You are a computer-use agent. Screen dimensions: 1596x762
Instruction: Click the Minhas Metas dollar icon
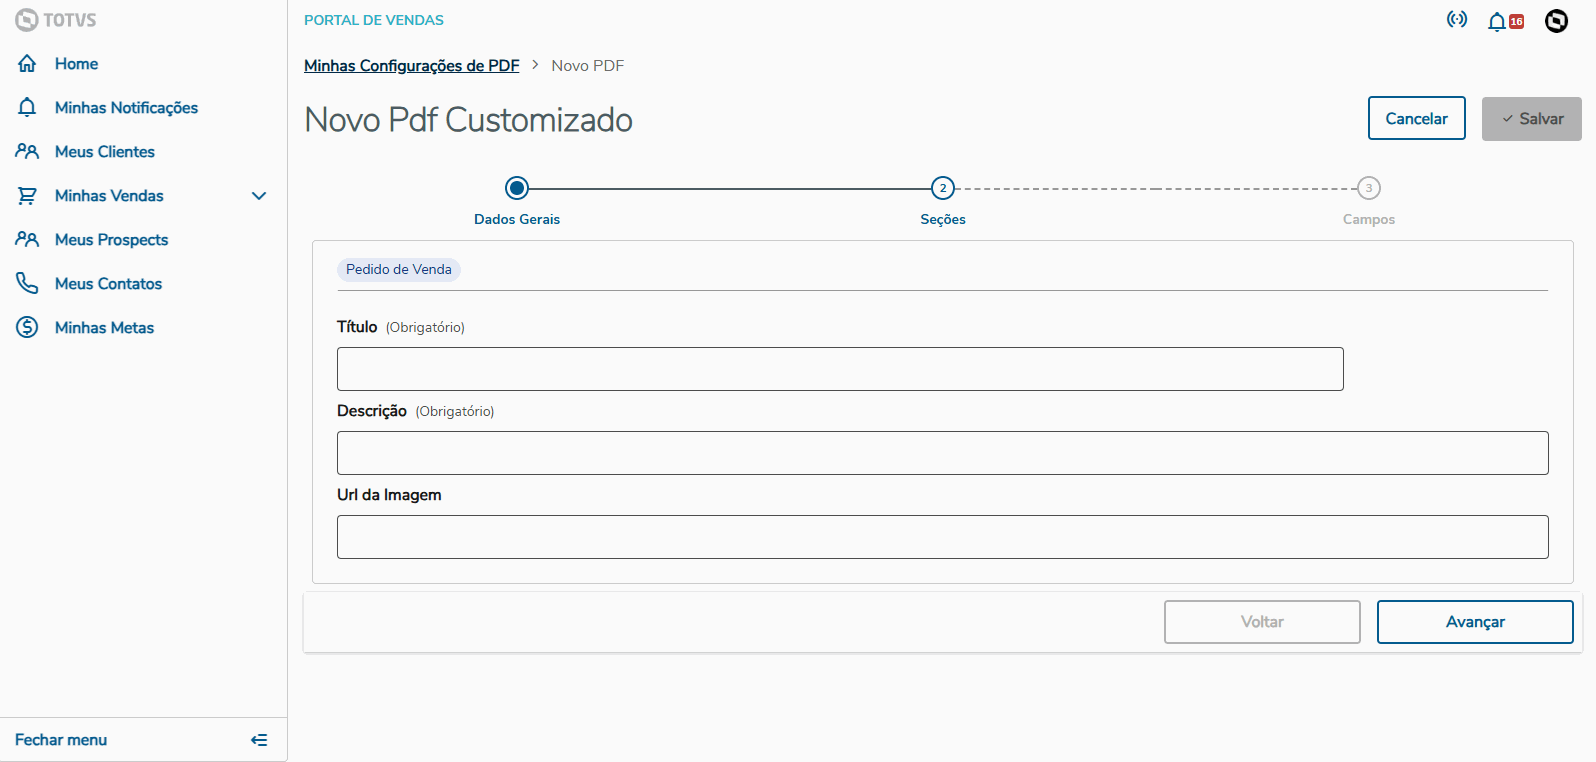(x=27, y=328)
